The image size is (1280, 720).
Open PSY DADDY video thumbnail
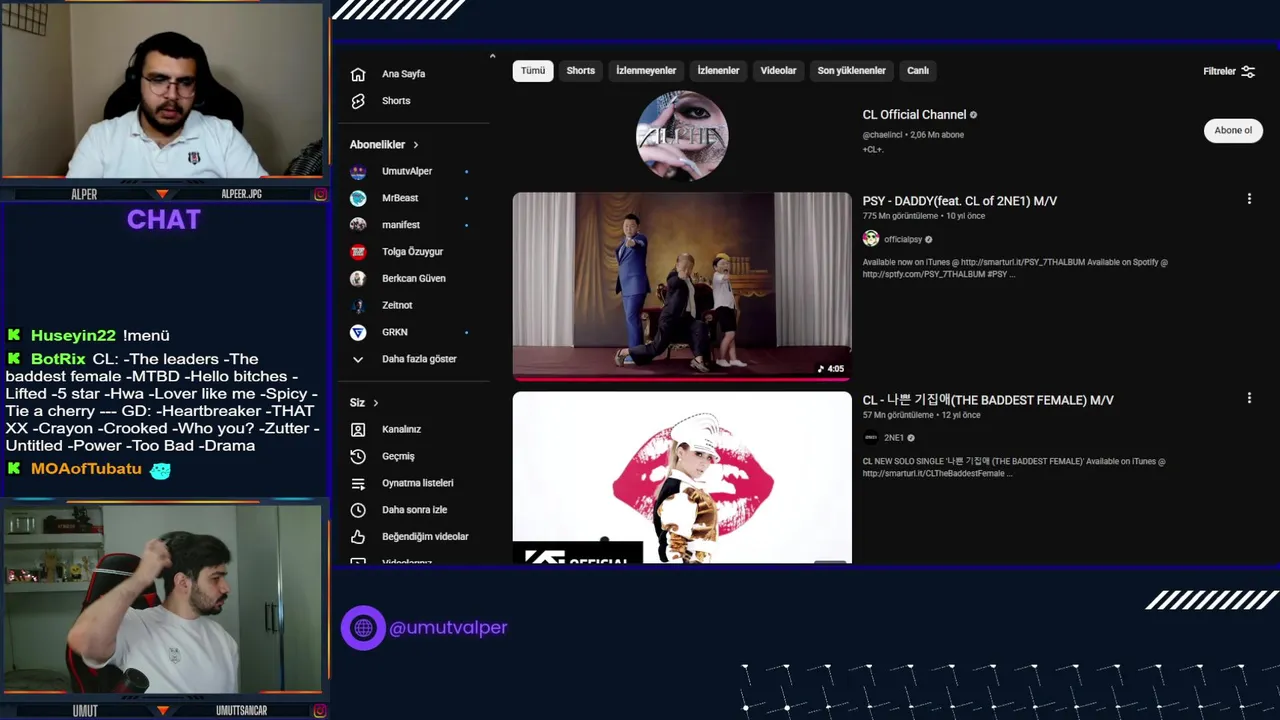[682, 286]
